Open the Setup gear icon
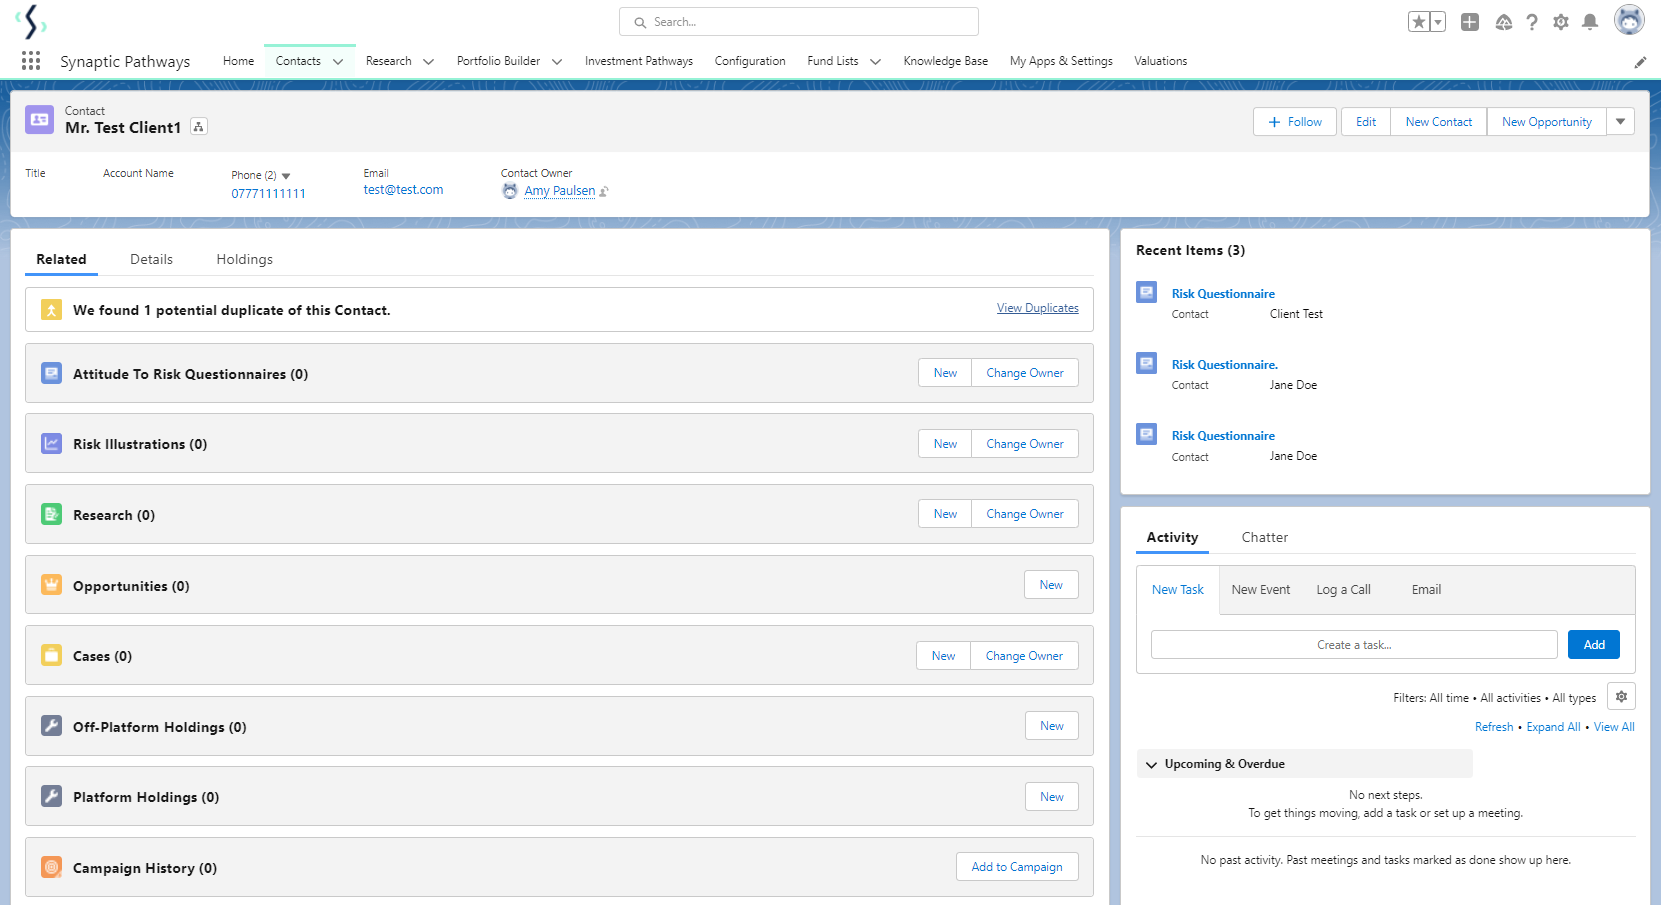Screen dimensions: 1661x905 point(1561,22)
